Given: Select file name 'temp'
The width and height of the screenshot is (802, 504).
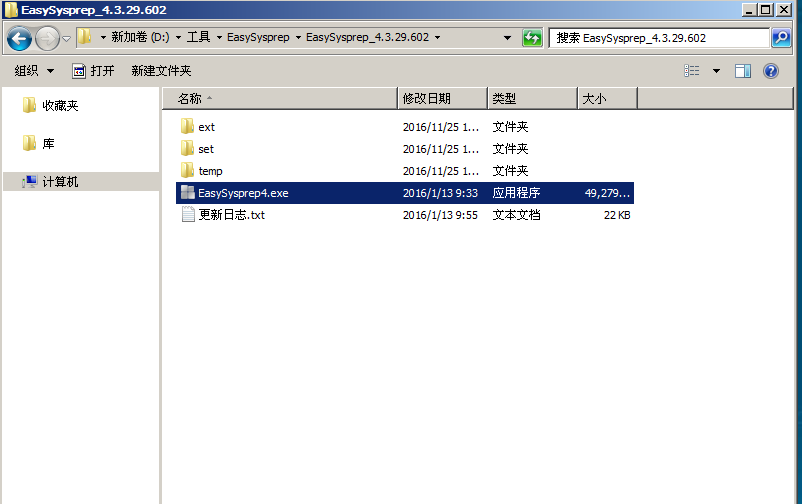Looking at the screenshot, I should (210, 171).
